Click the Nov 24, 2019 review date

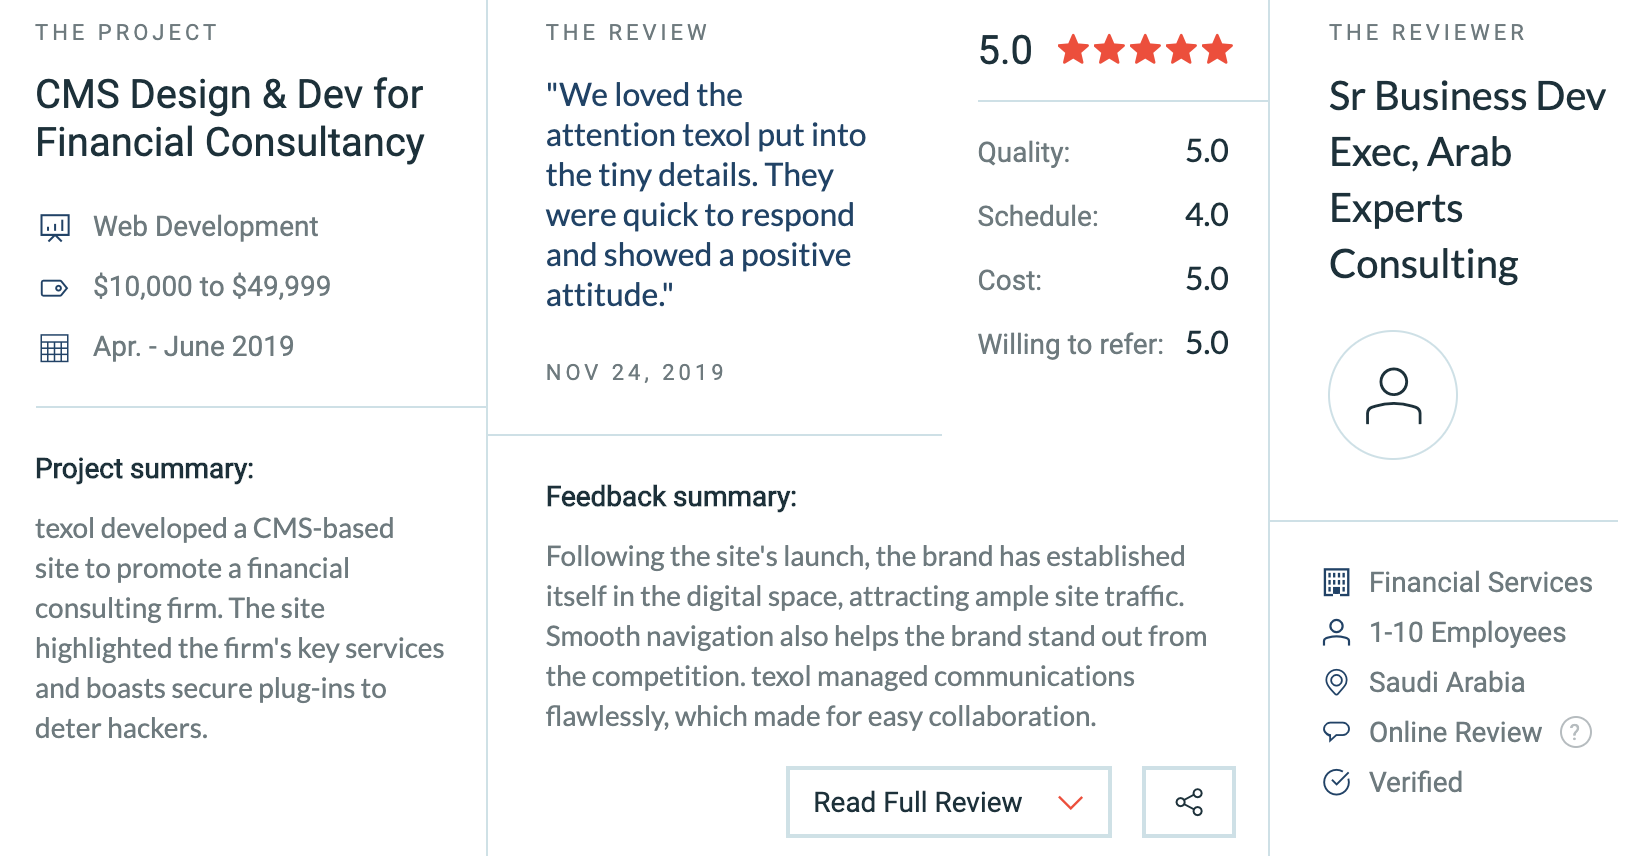coord(635,373)
